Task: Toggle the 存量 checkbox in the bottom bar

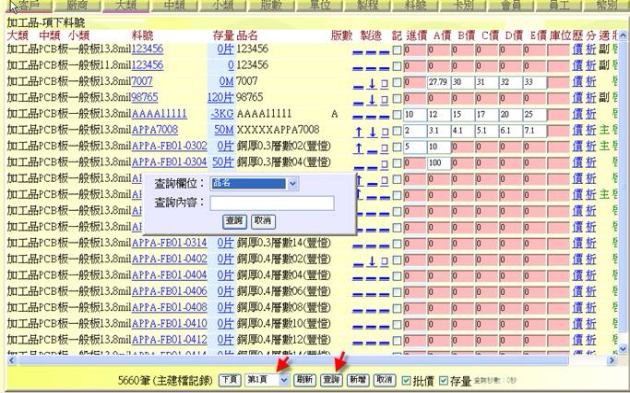Action: (x=443, y=380)
